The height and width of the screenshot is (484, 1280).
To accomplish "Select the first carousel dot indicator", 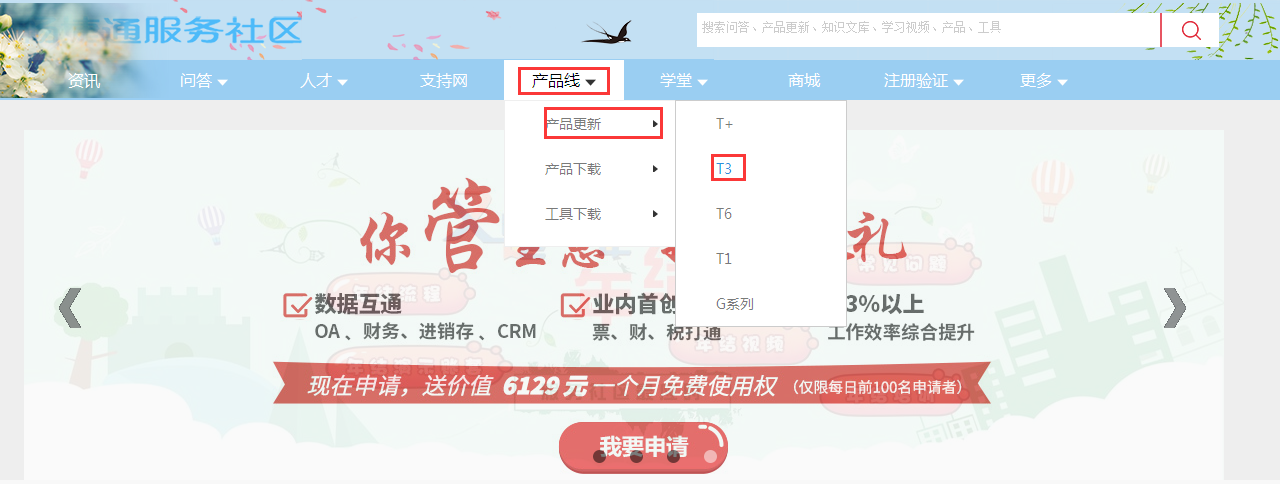I will tap(599, 456).
